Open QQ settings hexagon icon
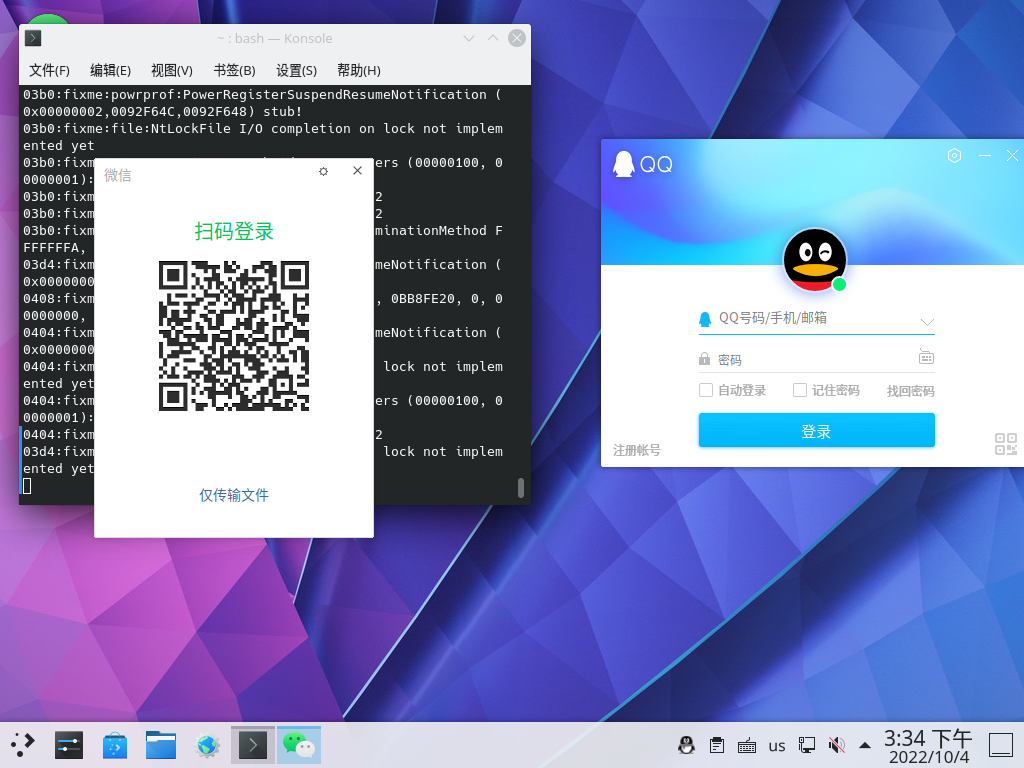 [954, 155]
